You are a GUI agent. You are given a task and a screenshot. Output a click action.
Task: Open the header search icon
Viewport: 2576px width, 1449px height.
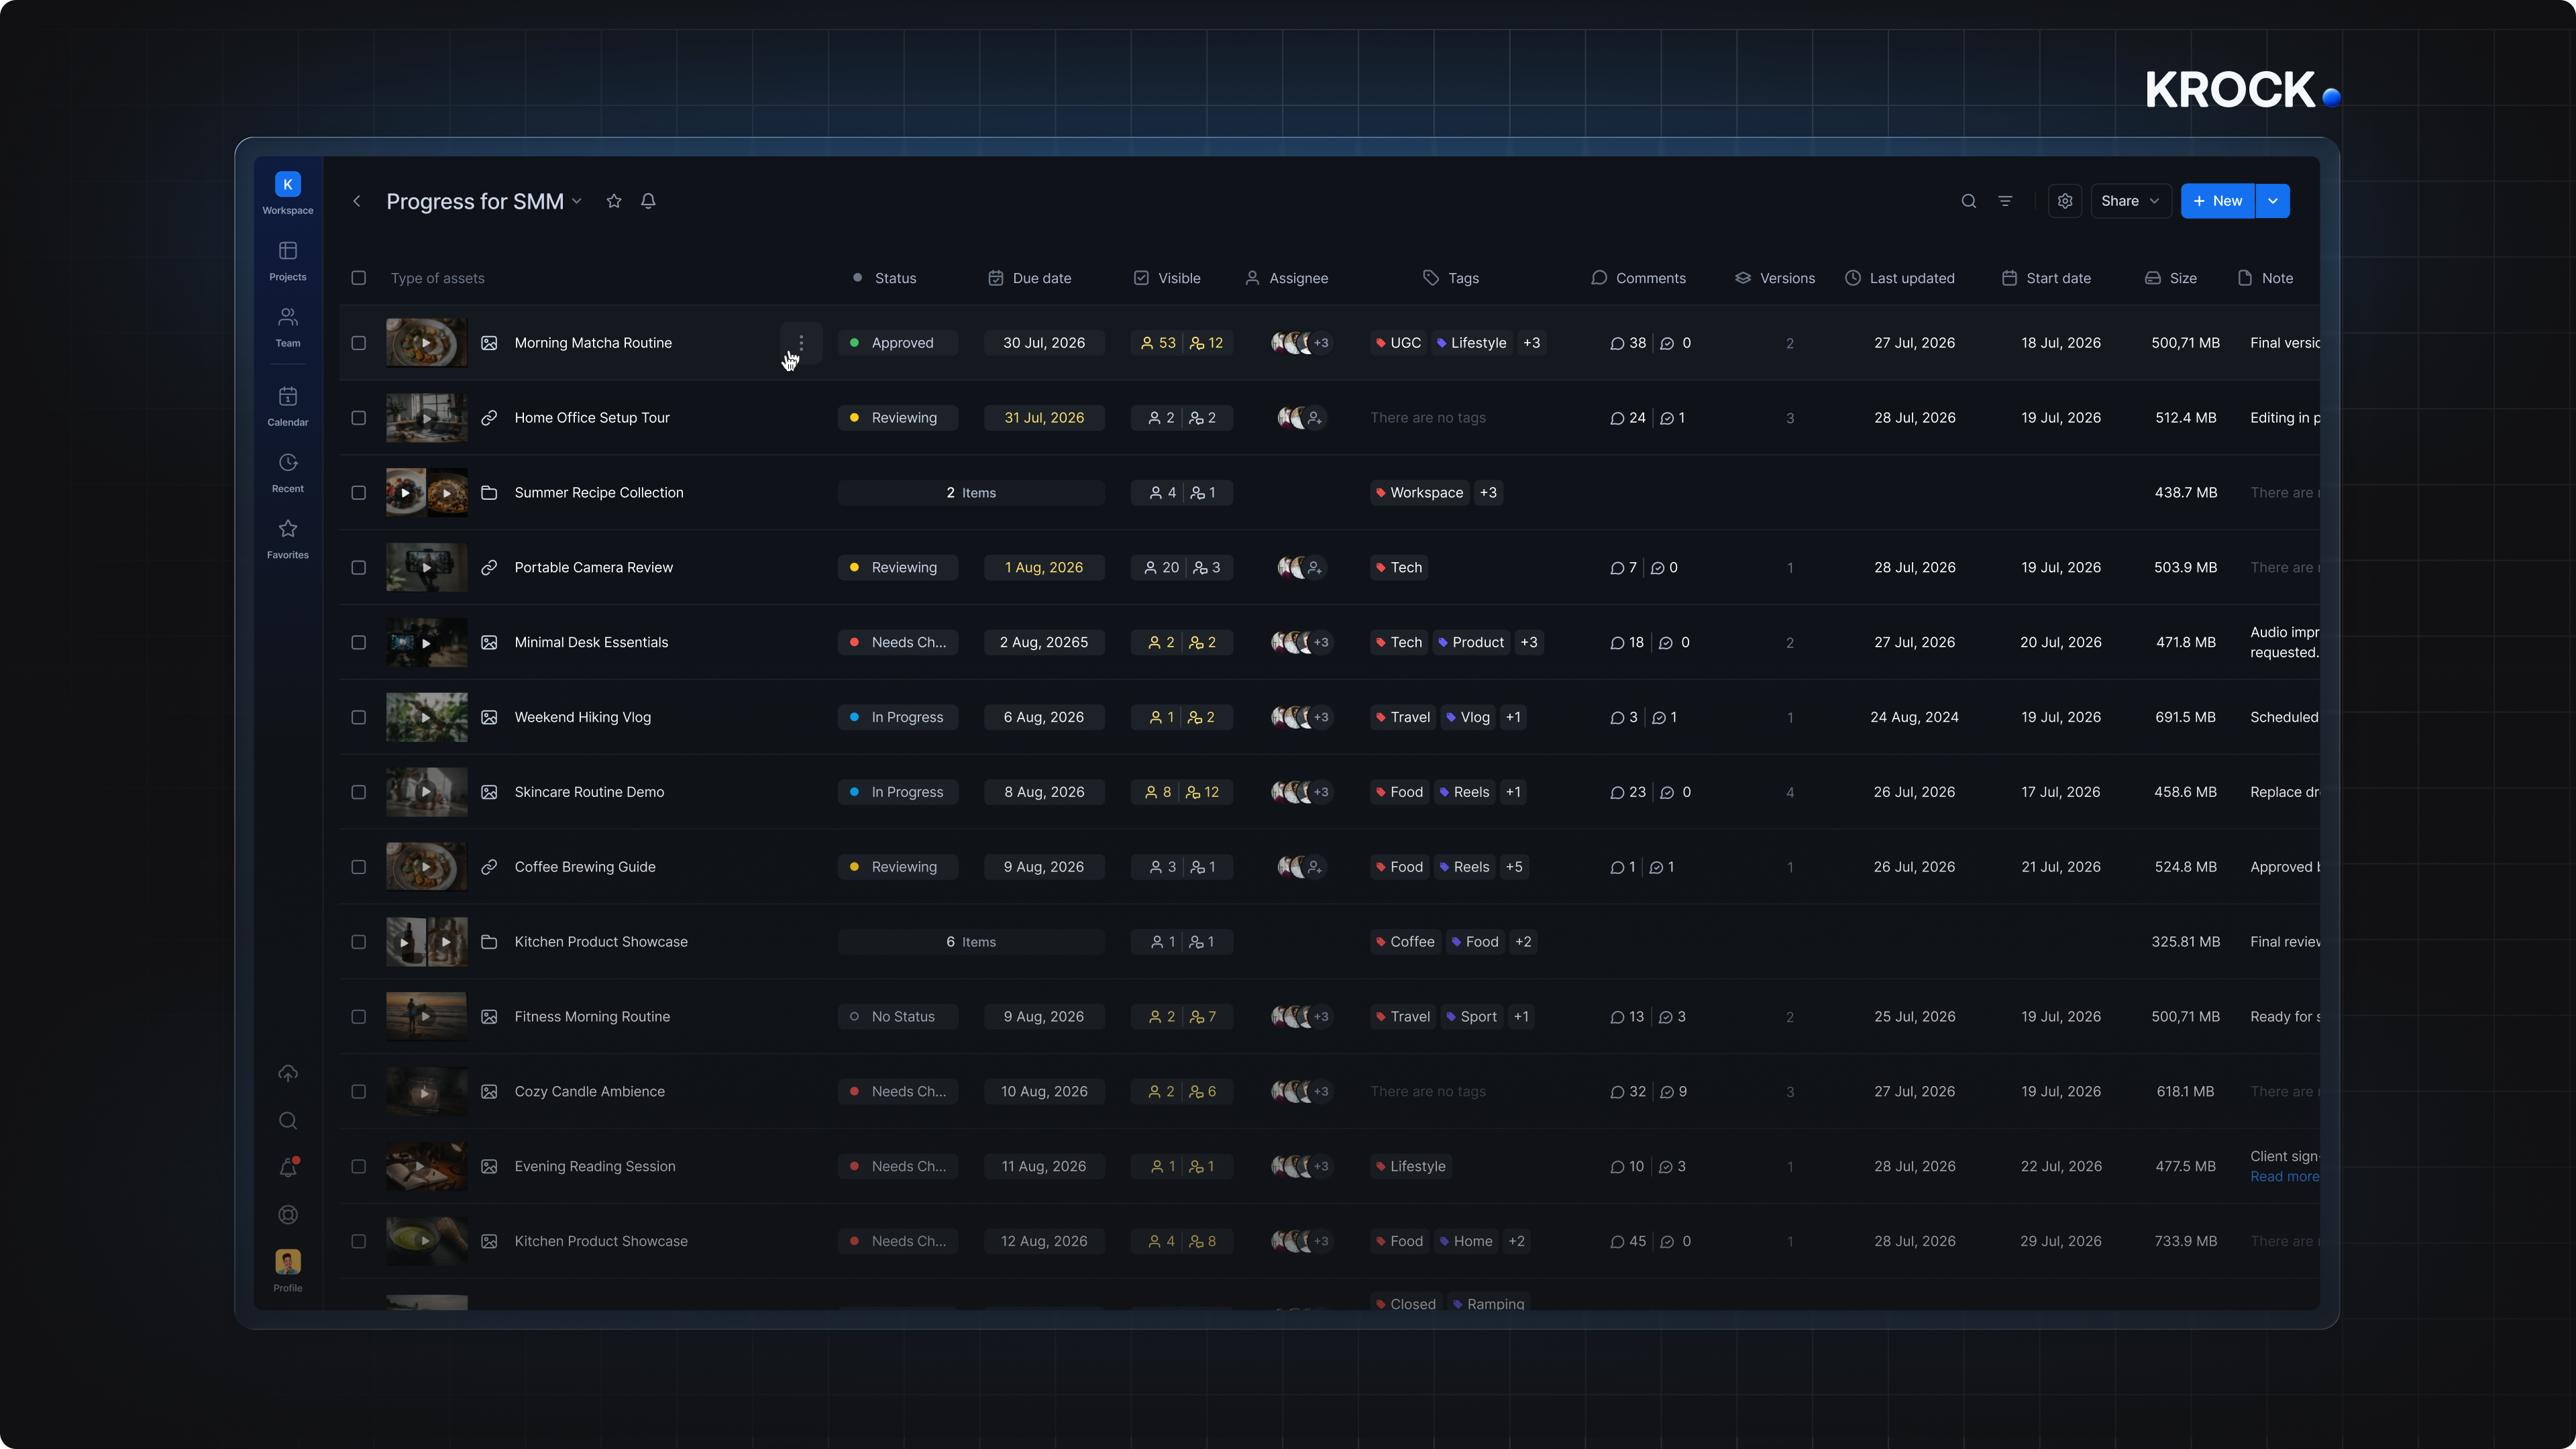click(1968, 201)
